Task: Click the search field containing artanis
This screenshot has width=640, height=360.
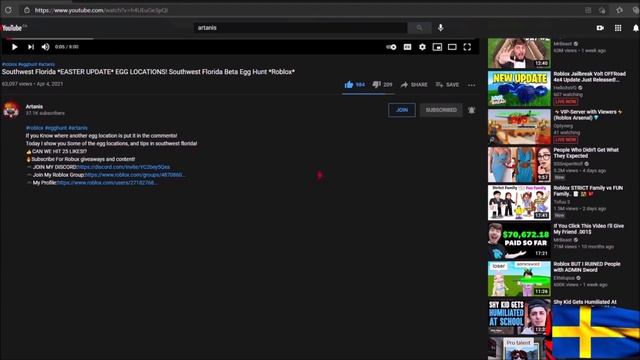Action: point(300,28)
